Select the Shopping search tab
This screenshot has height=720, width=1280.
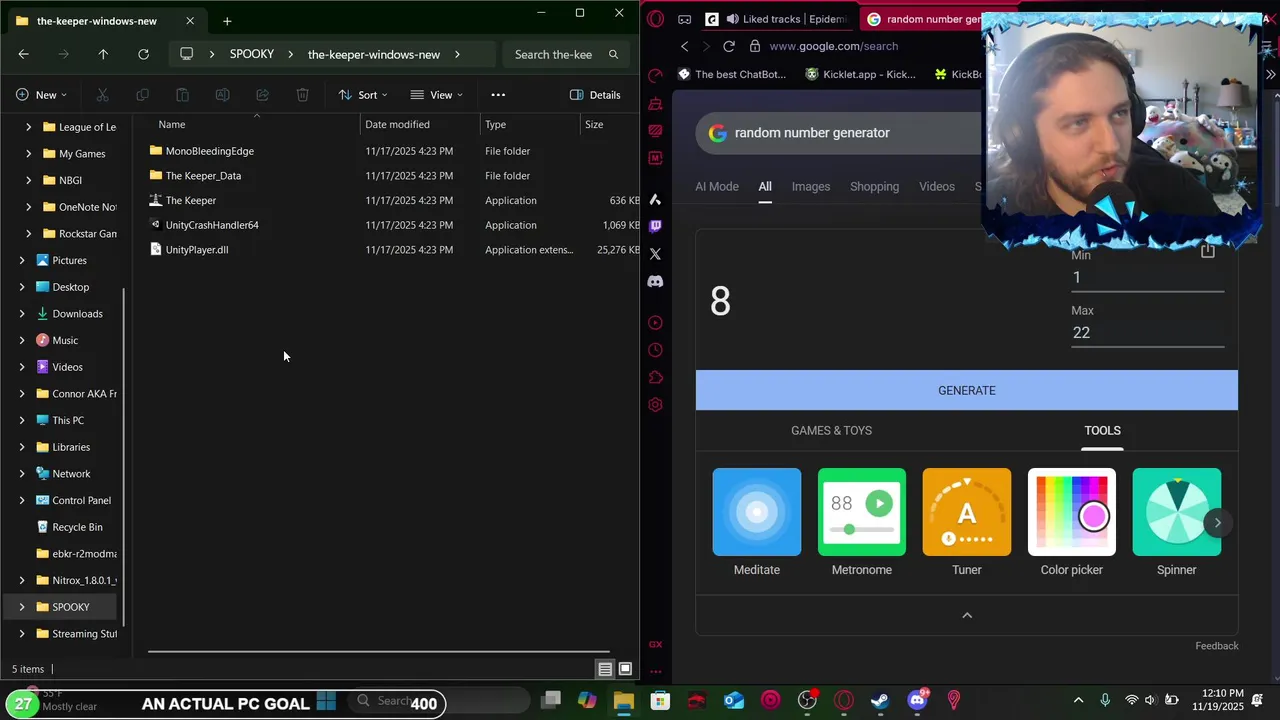coord(874,187)
